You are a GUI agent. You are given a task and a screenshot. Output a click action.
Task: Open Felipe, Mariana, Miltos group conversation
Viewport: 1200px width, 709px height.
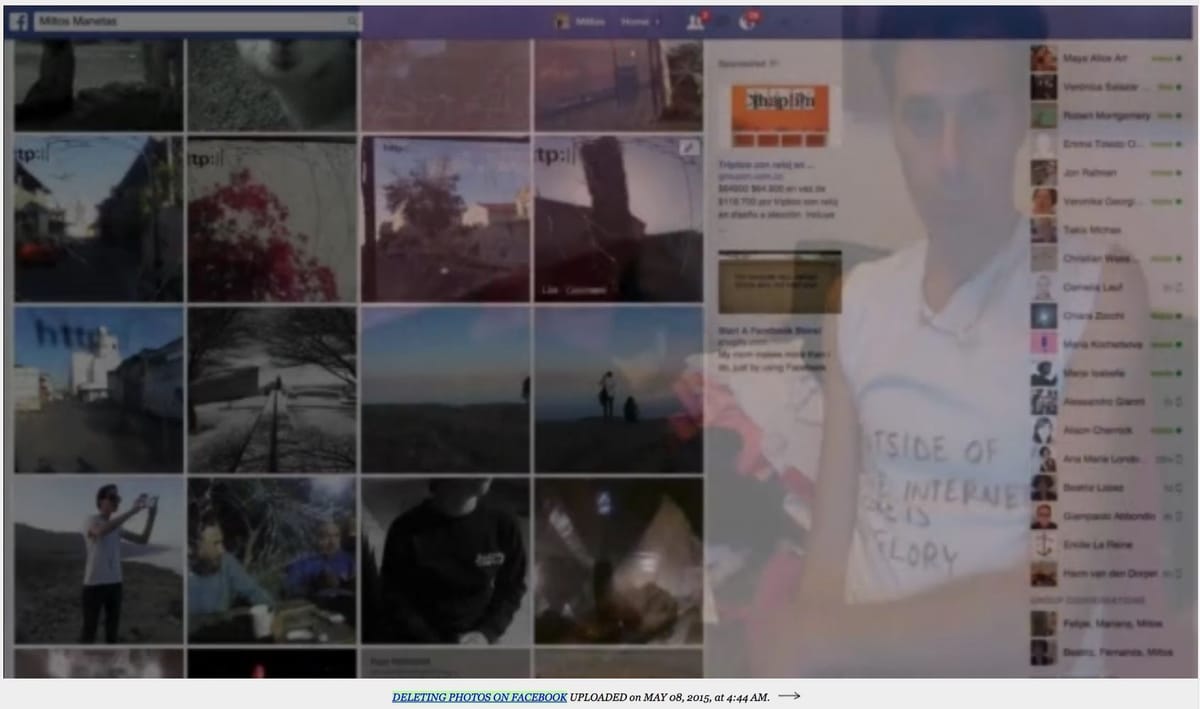point(1115,624)
